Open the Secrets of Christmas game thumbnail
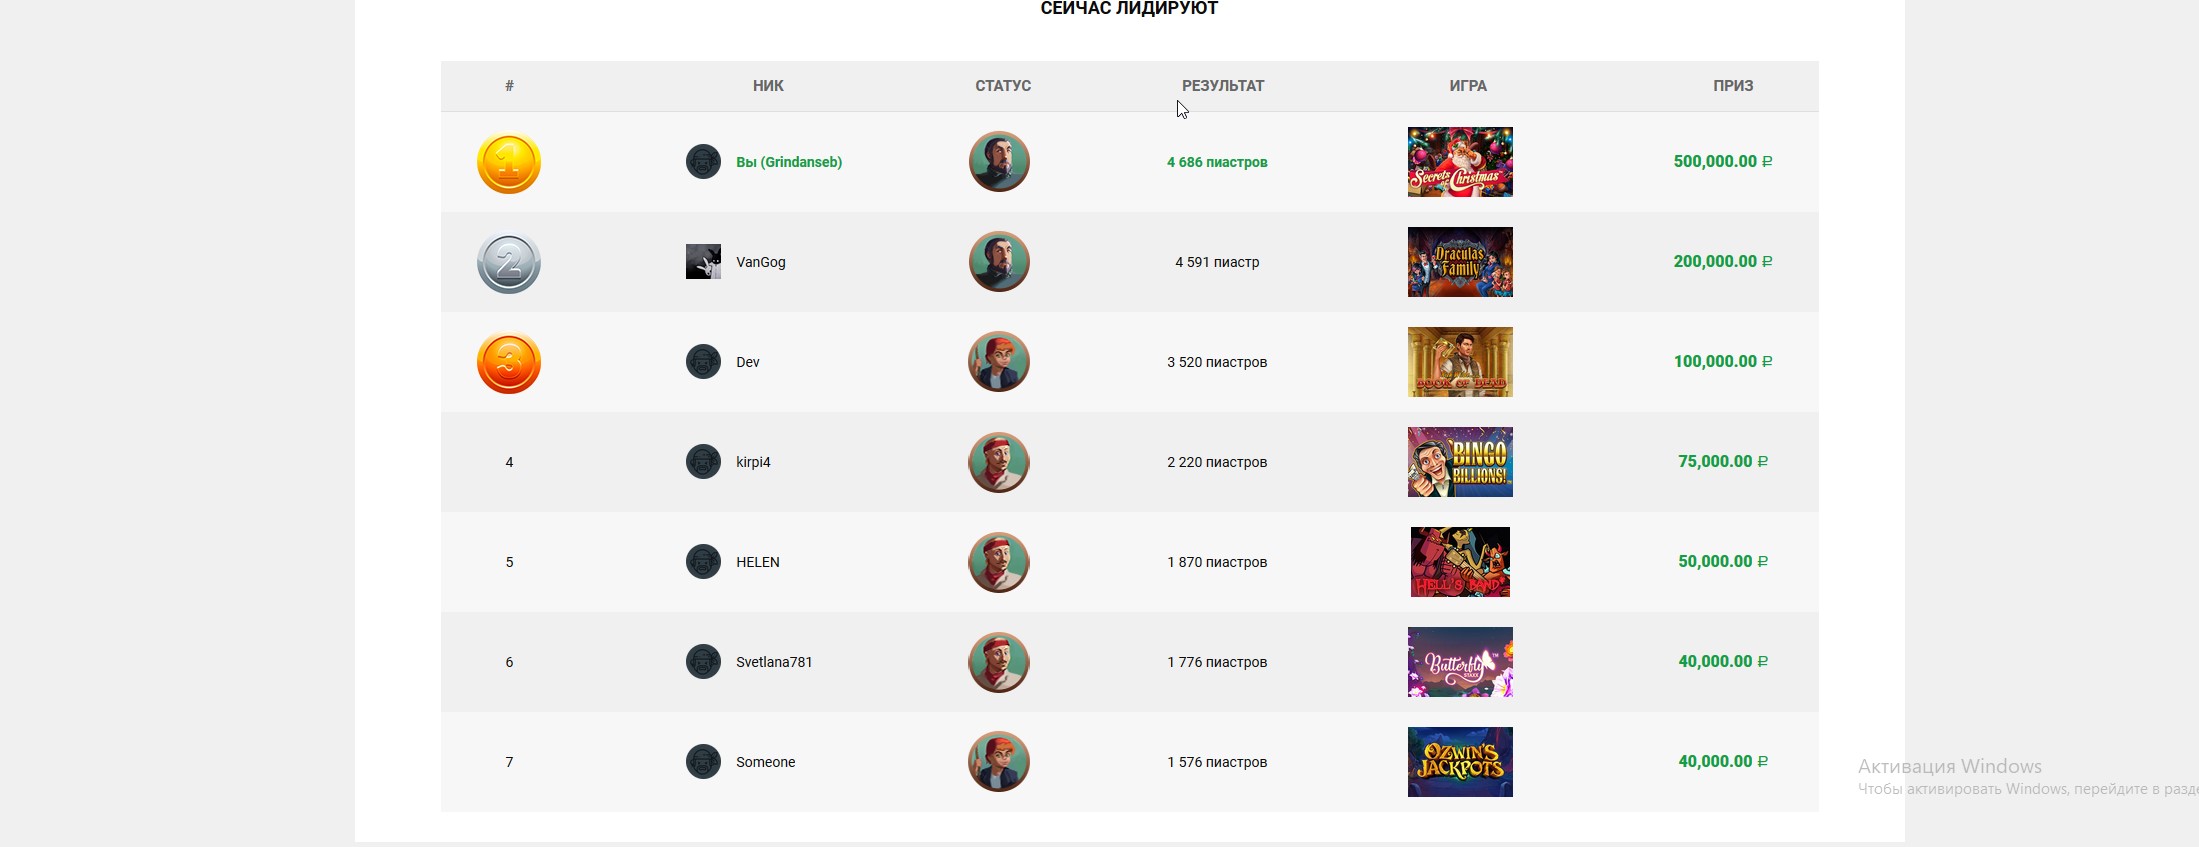Viewport: 2199px width, 847px height. [x=1460, y=162]
